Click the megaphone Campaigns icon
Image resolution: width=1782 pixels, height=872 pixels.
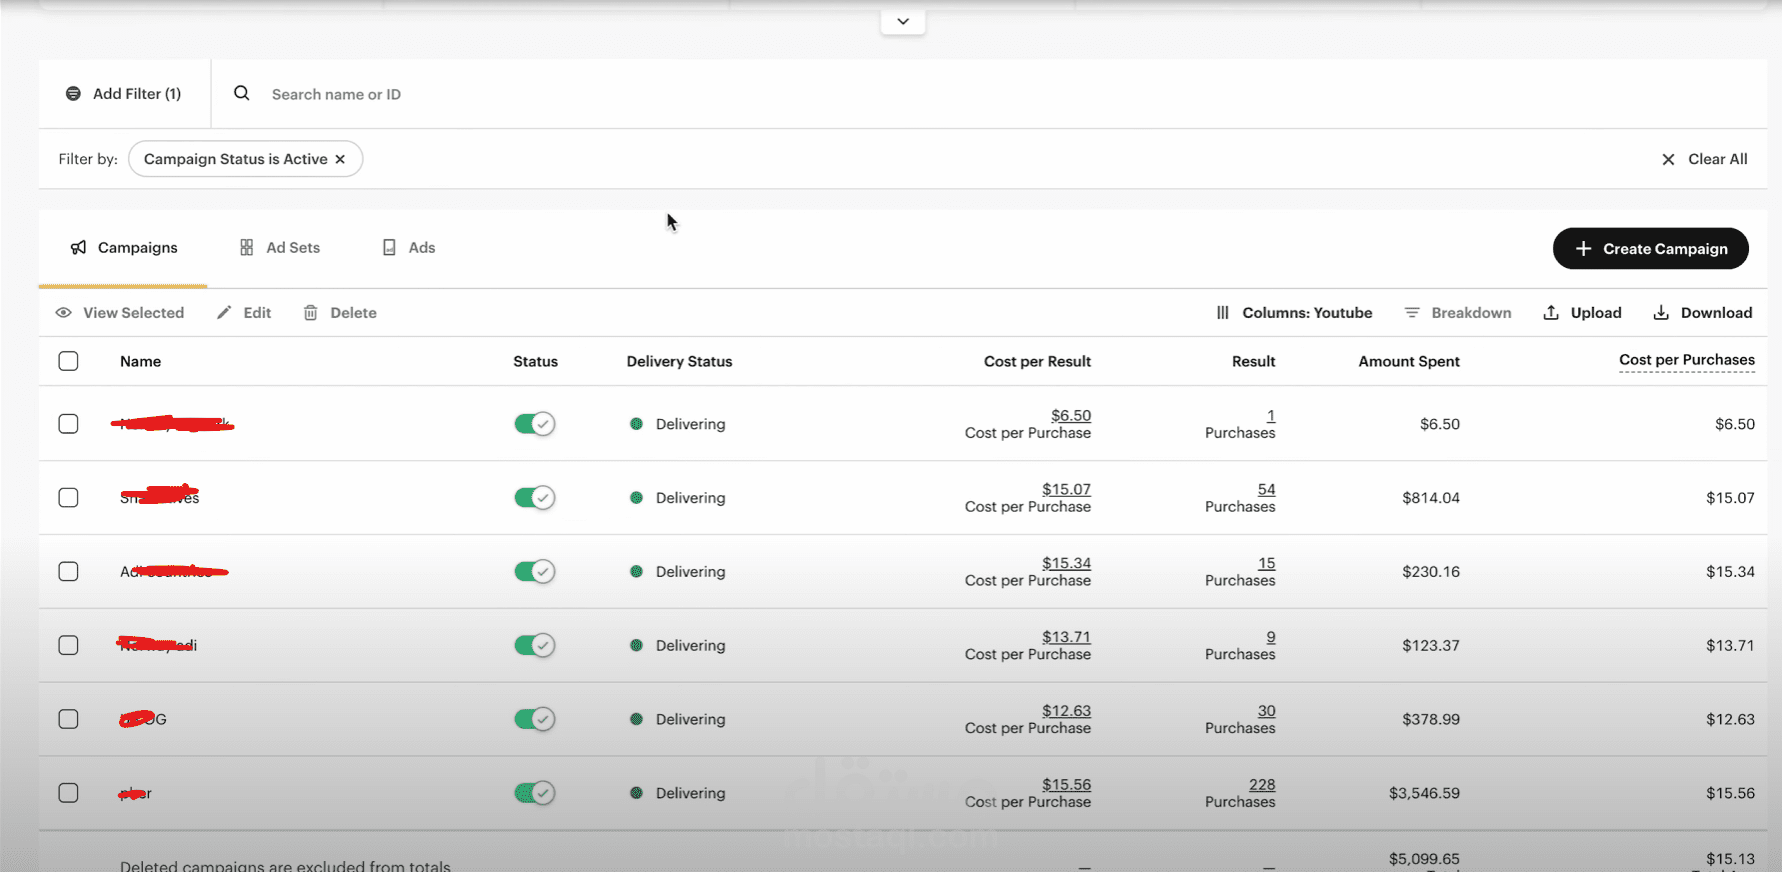coord(78,248)
